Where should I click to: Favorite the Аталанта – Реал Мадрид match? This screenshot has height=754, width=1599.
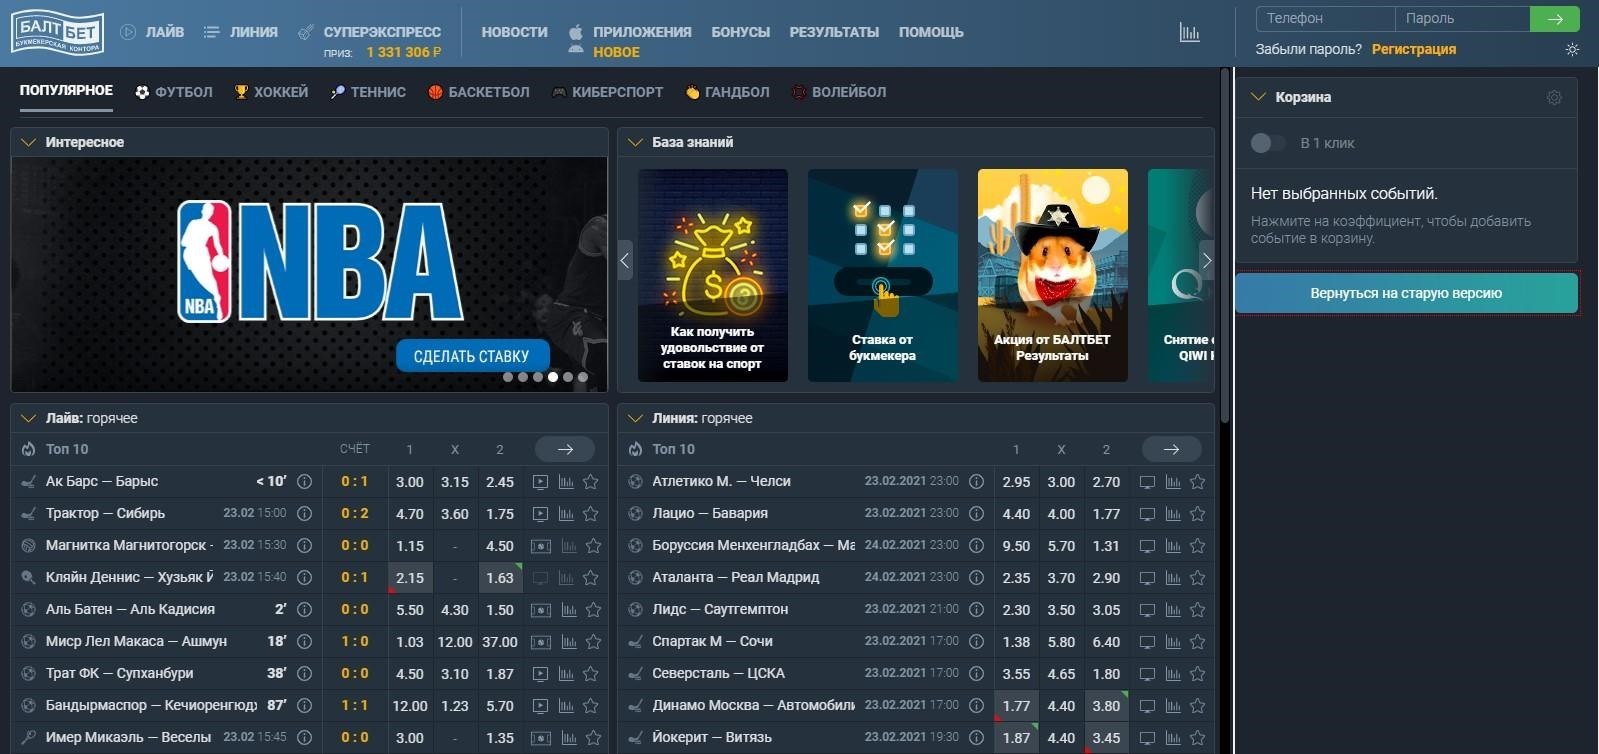point(1197,578)
